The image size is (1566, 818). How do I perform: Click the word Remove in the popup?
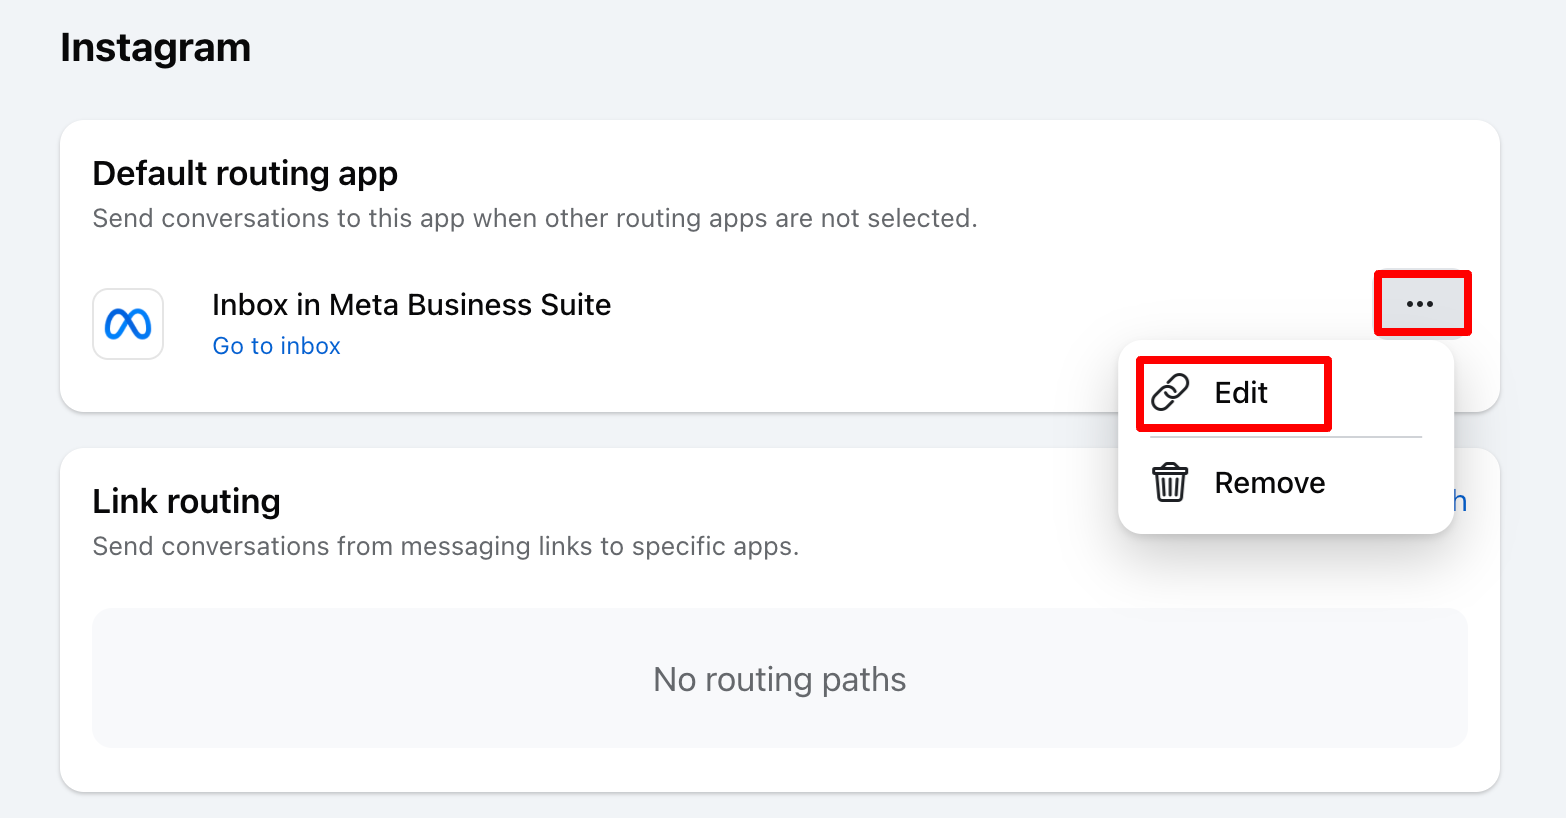[x=1269, y=483]
